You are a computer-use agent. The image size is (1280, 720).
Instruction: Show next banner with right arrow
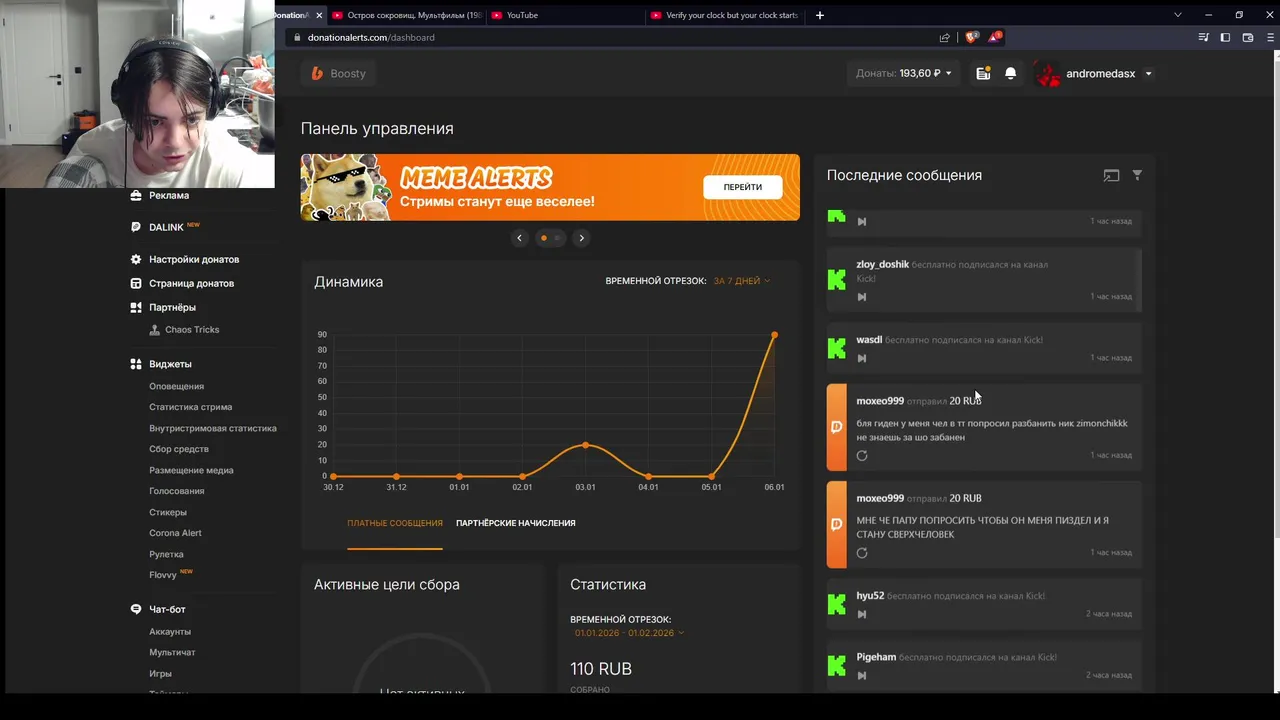[x=581, y=238]
